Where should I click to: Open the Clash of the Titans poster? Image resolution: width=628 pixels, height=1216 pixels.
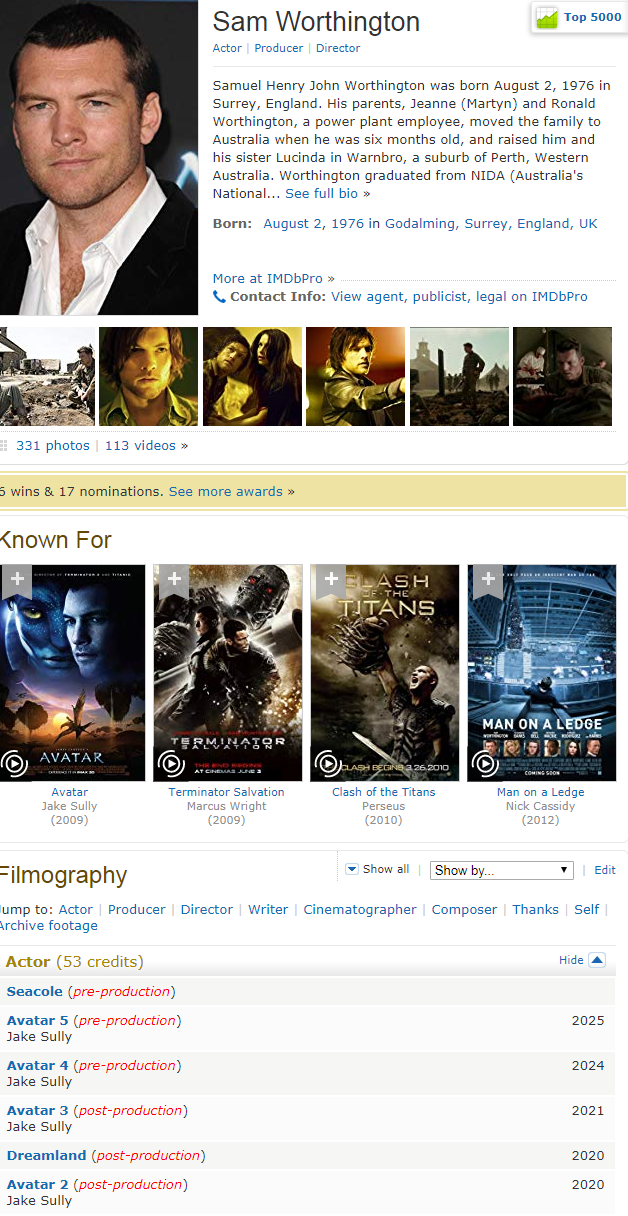pos(385,673)
